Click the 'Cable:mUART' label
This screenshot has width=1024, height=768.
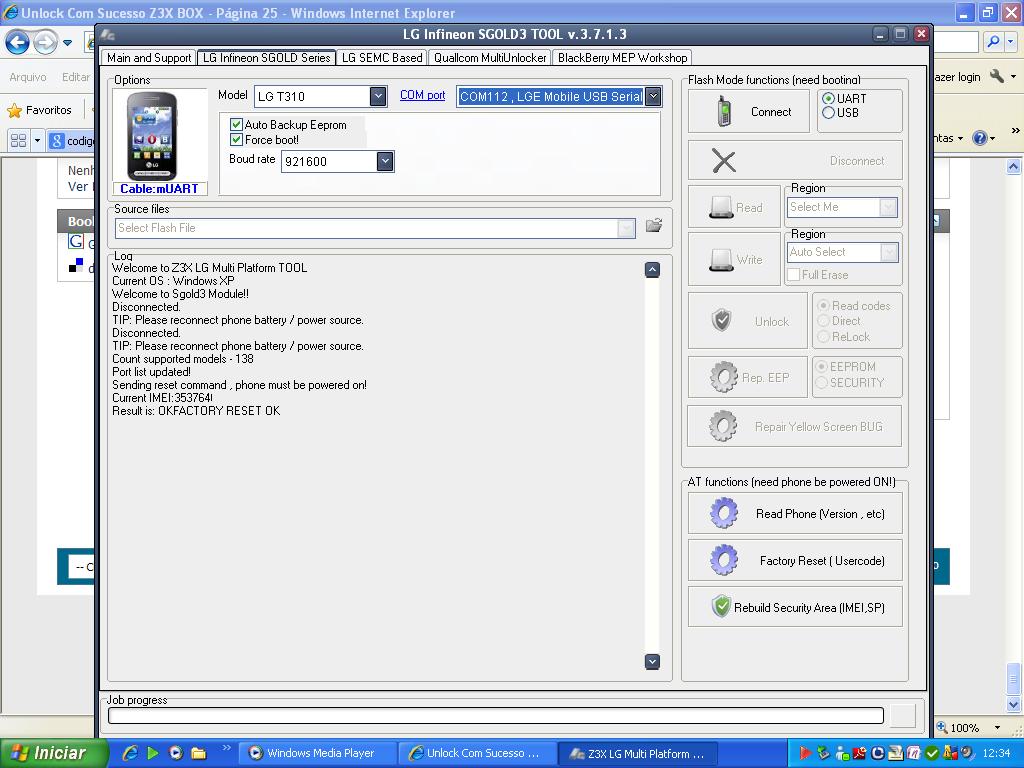[159, 189]
